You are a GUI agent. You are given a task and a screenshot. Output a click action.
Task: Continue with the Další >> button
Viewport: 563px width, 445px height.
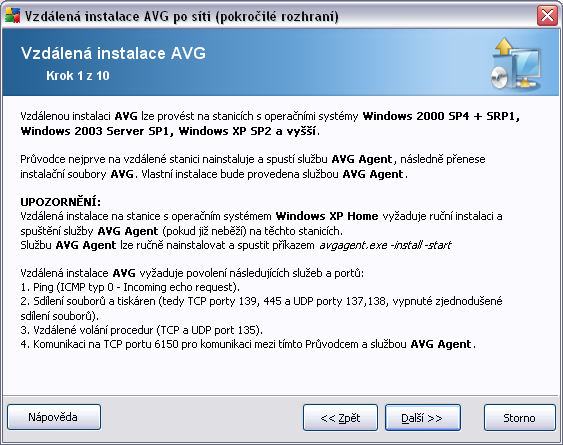point(423,418)
